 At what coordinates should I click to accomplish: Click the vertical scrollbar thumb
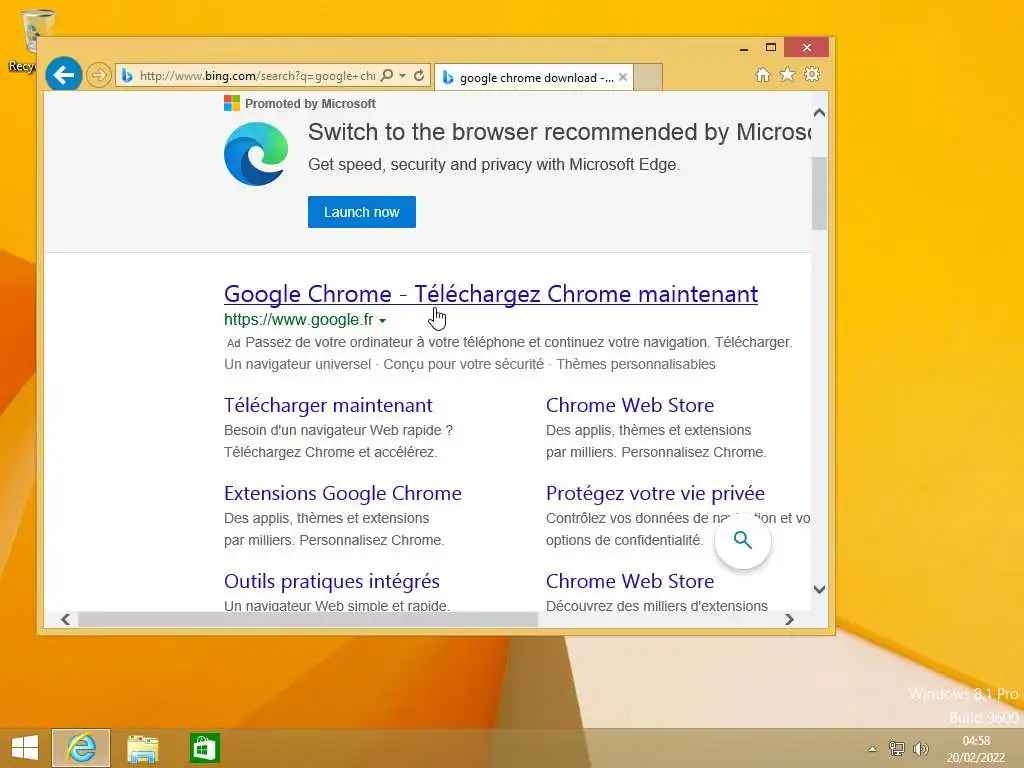[820, 193]
